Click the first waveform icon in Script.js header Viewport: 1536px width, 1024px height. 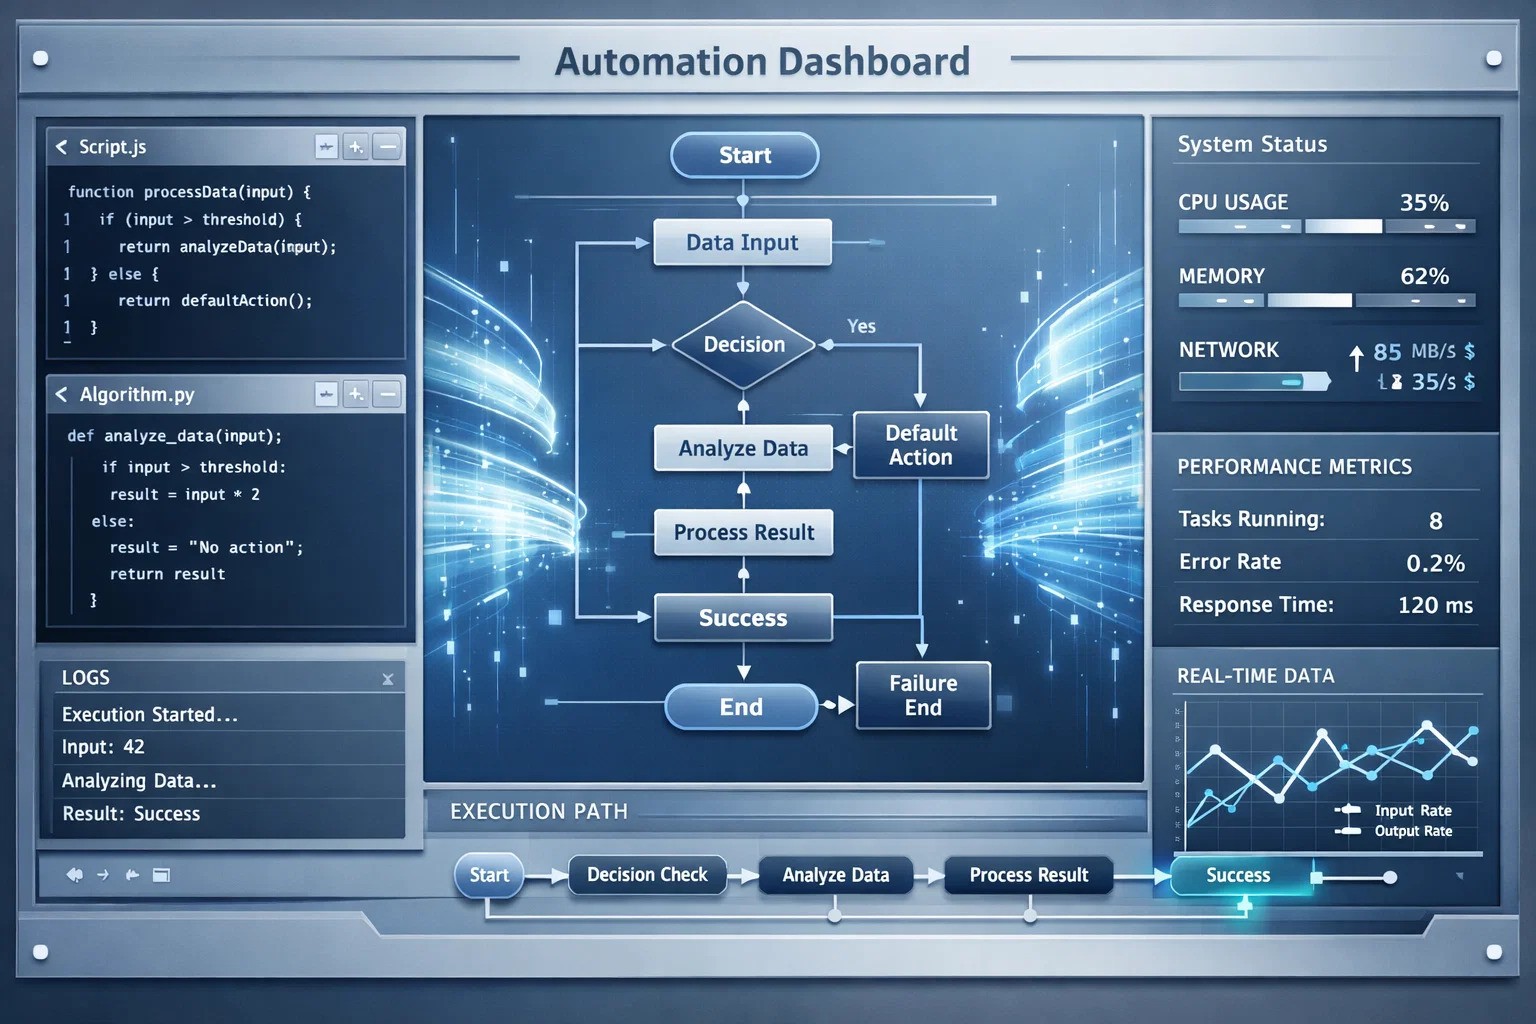click(x=326, y=147)
